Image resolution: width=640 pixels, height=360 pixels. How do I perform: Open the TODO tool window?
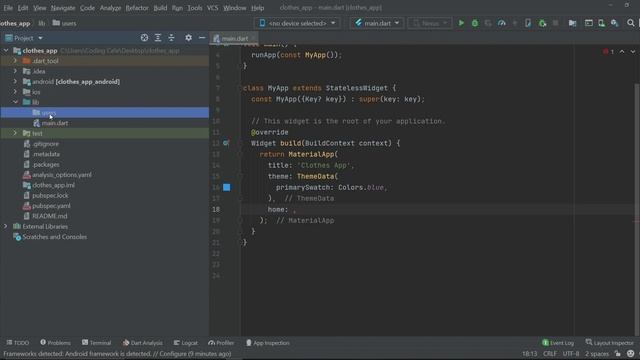click(x=18, y=343)
